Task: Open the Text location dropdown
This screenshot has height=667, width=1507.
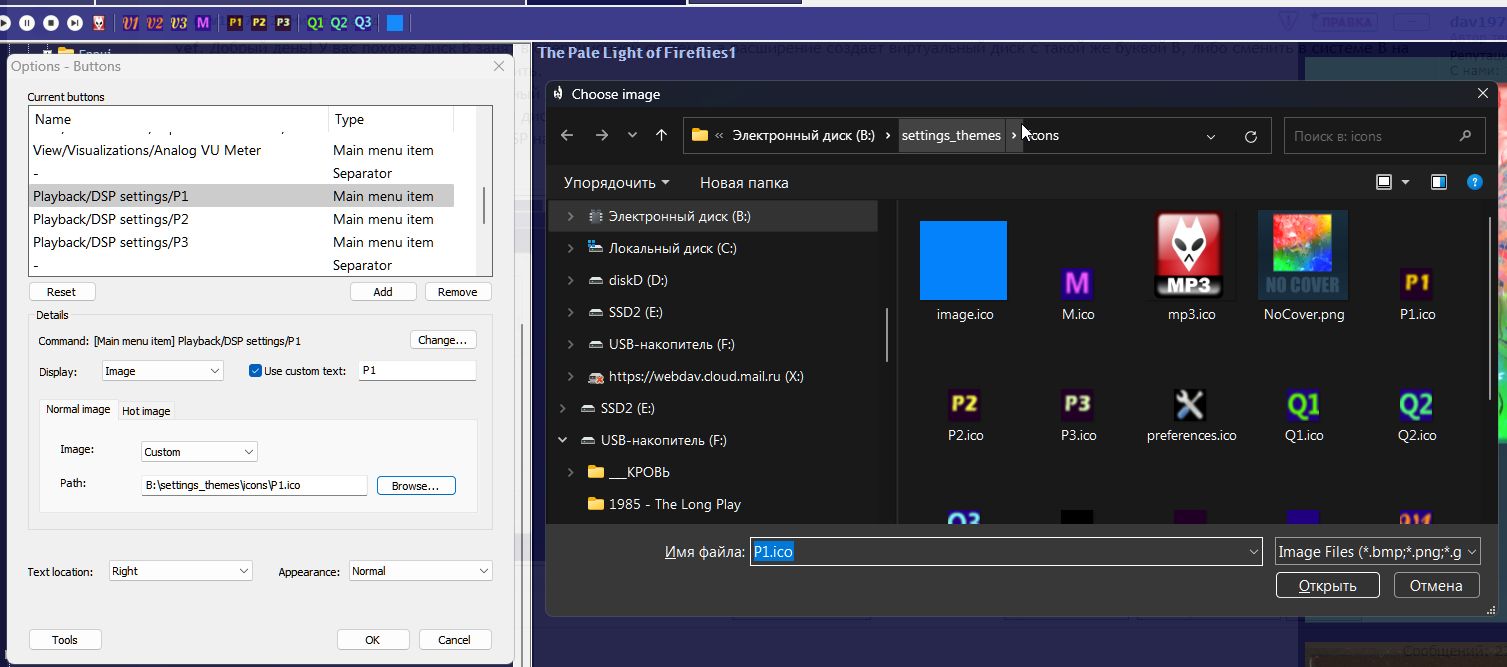Action: click(180, 571)
